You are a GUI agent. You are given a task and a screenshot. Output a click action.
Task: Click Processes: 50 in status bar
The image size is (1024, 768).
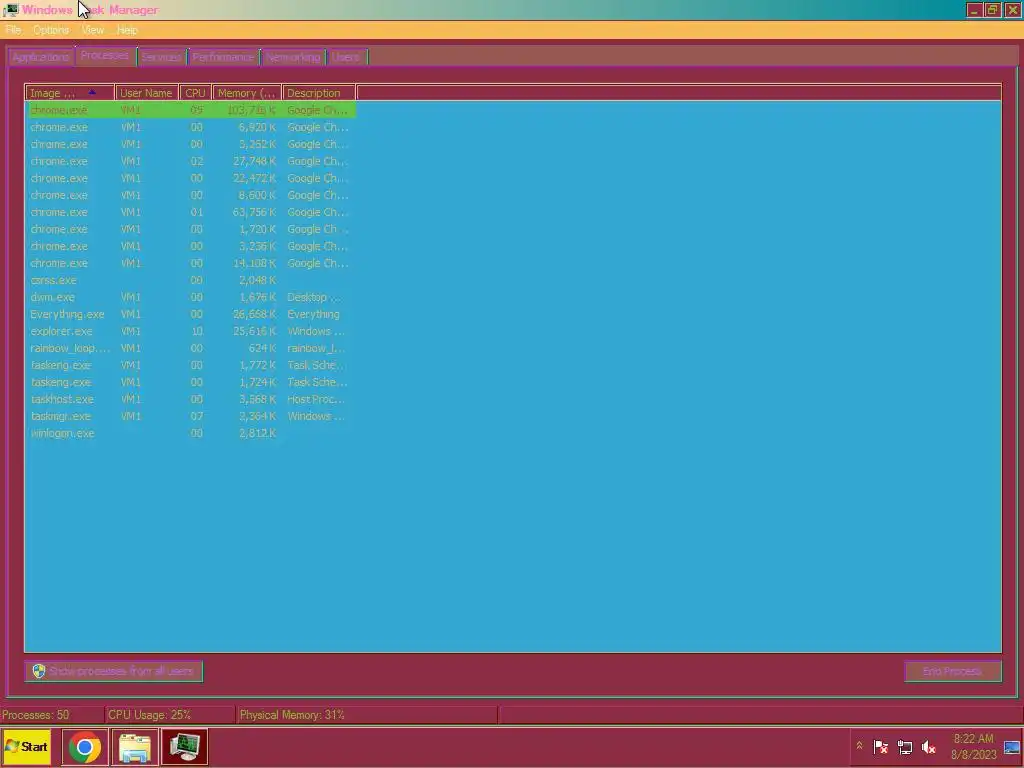(36, 715)
